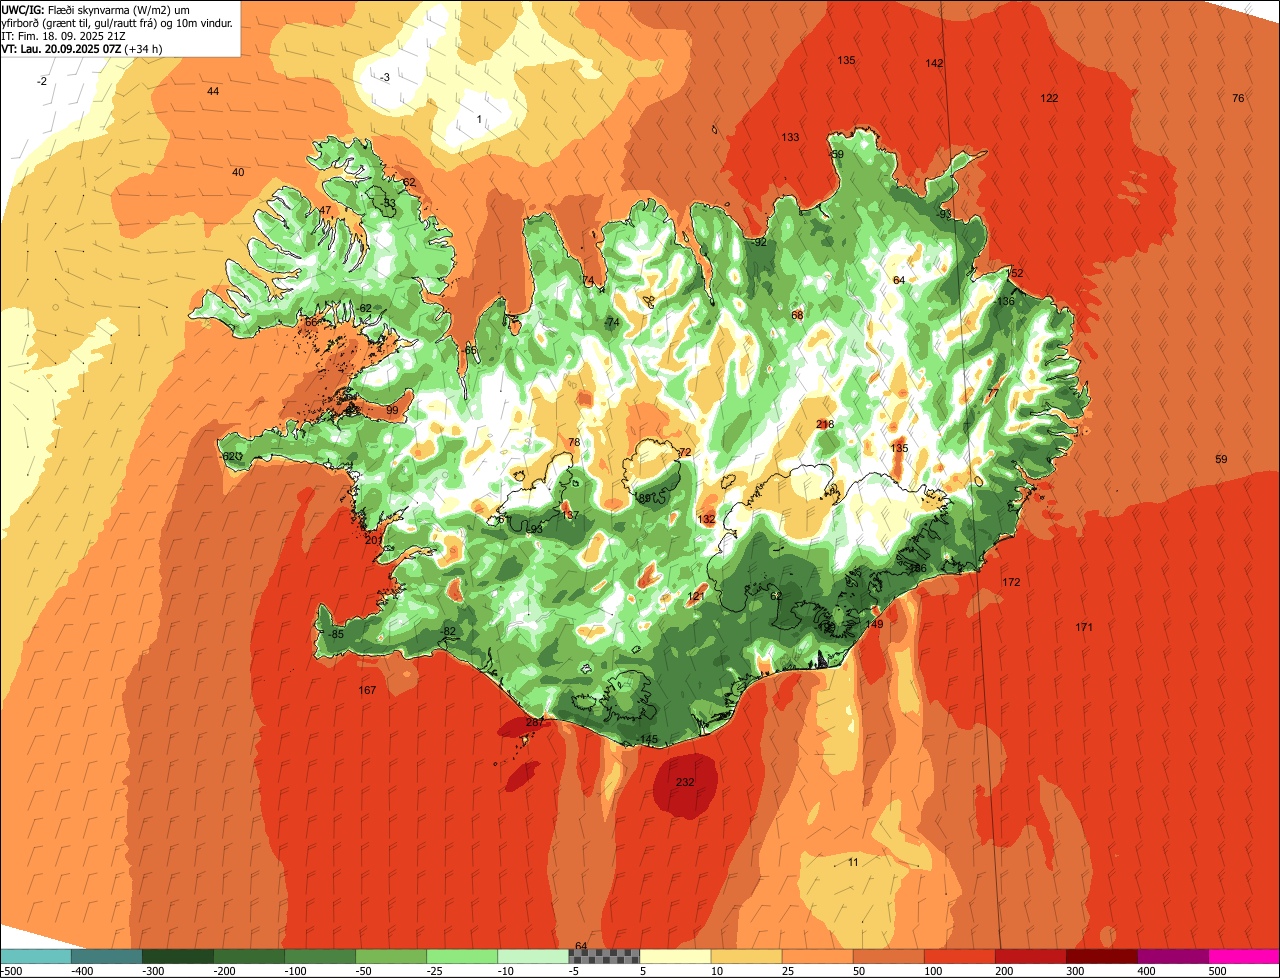
Task: Click the '137' value in the south-central interior
Action: pyautogui.click(x=570, y=515)
